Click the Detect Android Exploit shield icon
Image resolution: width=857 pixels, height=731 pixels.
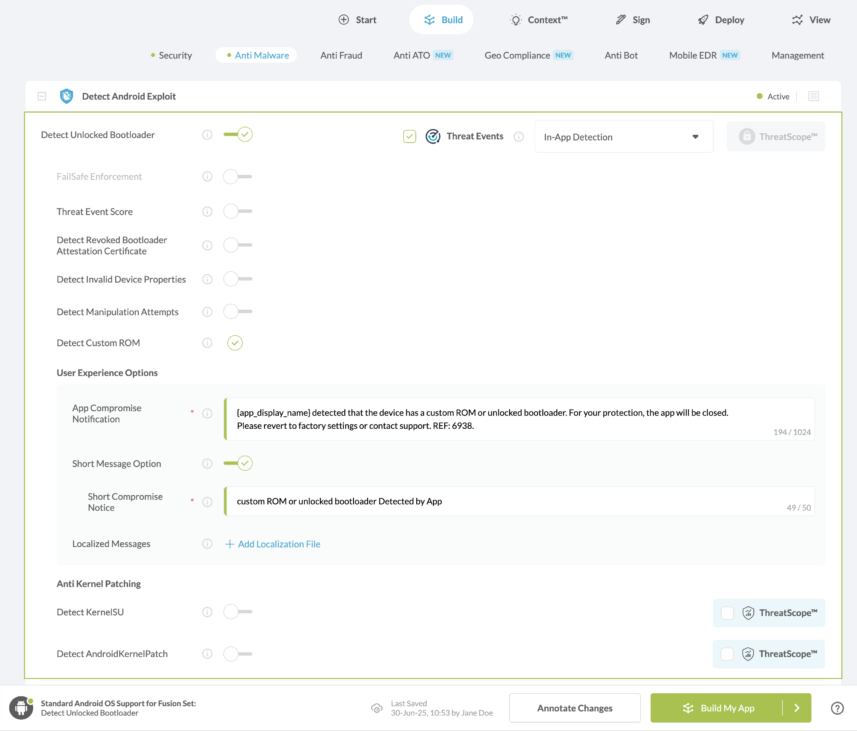click(67, 96)
